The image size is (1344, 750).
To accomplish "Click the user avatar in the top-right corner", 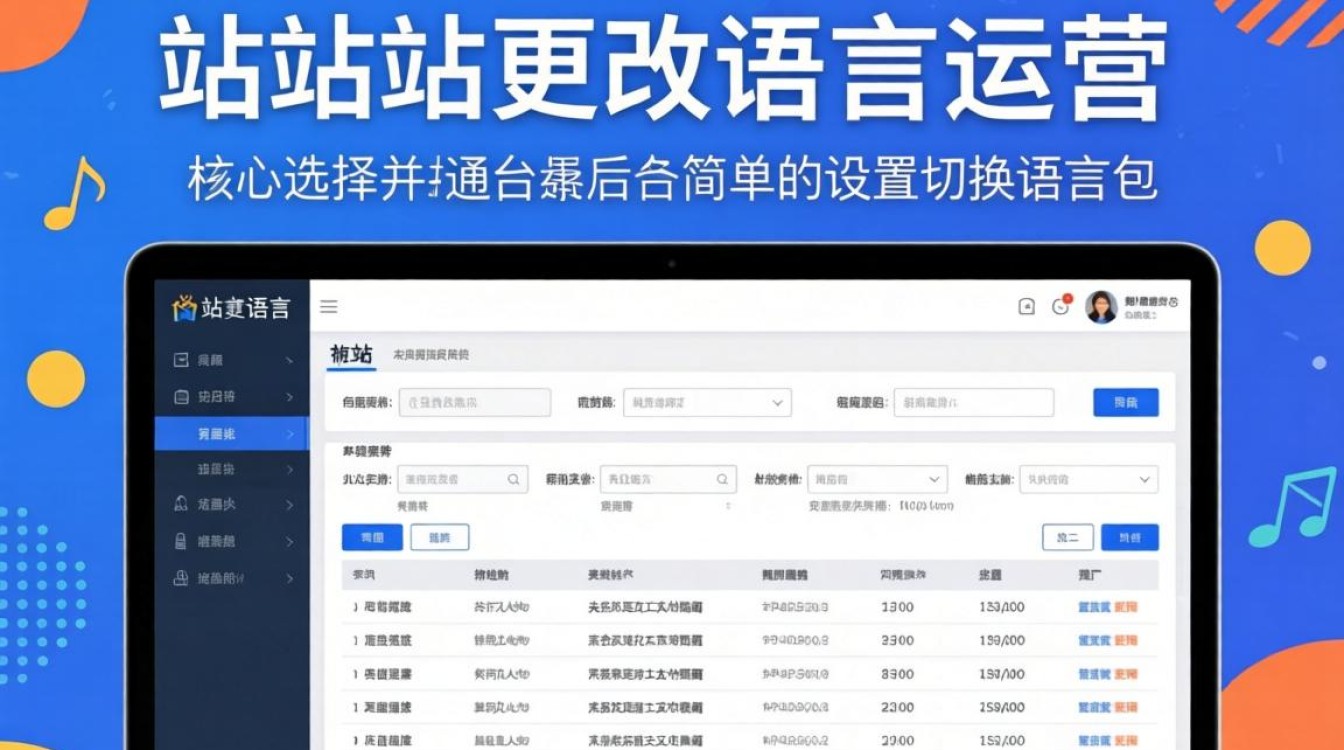I will tap(1103, 307).
